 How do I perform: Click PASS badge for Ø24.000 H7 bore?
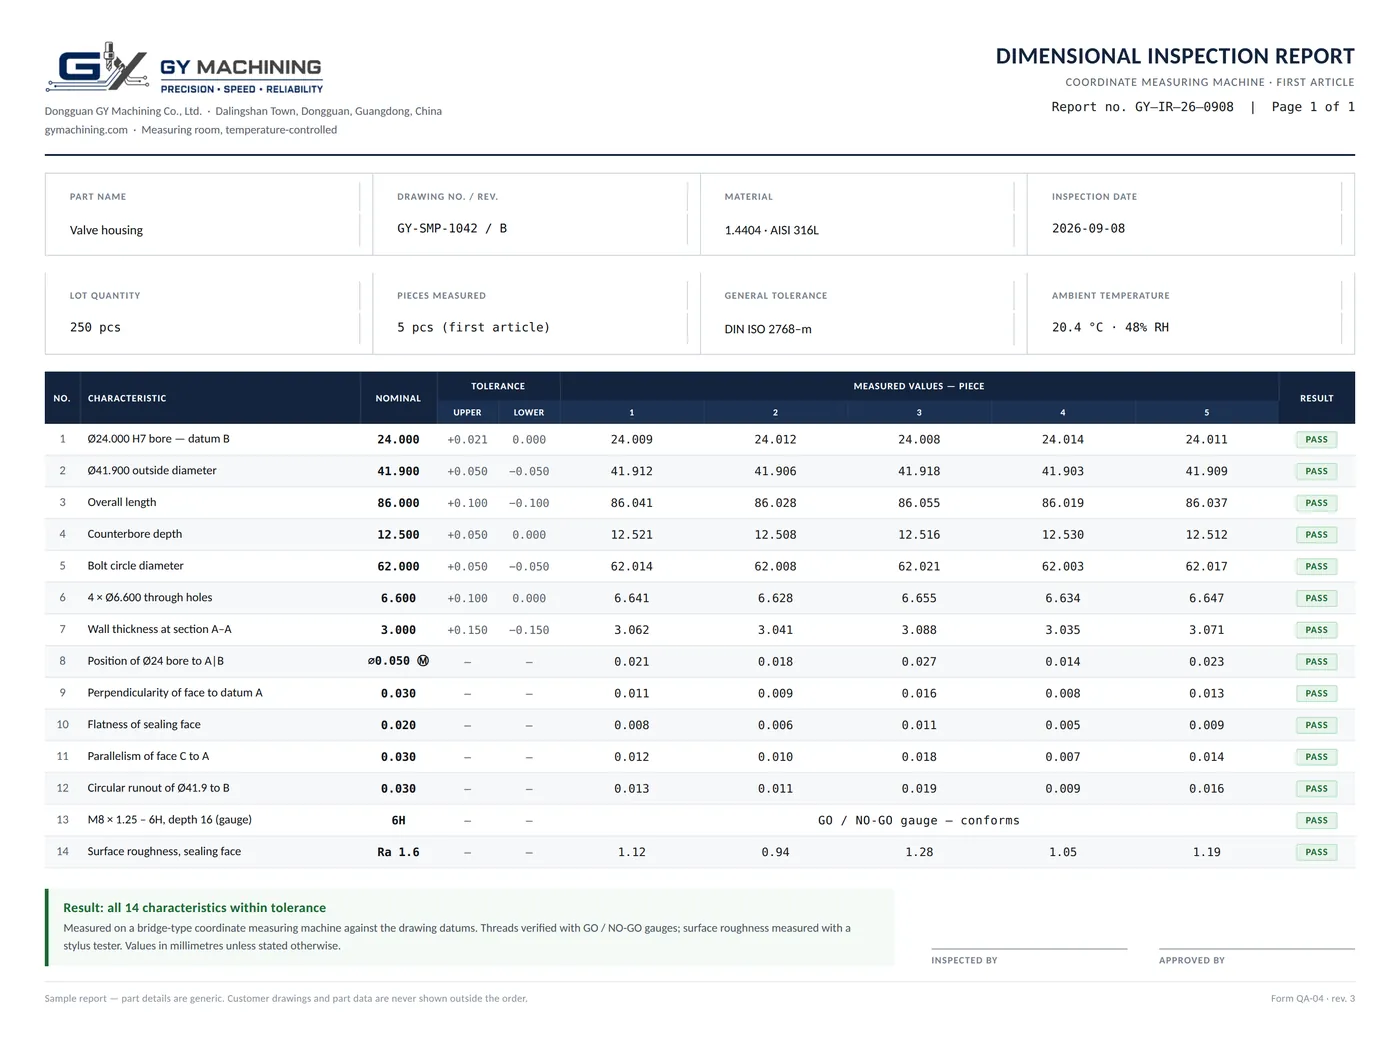click(1316, 439)
